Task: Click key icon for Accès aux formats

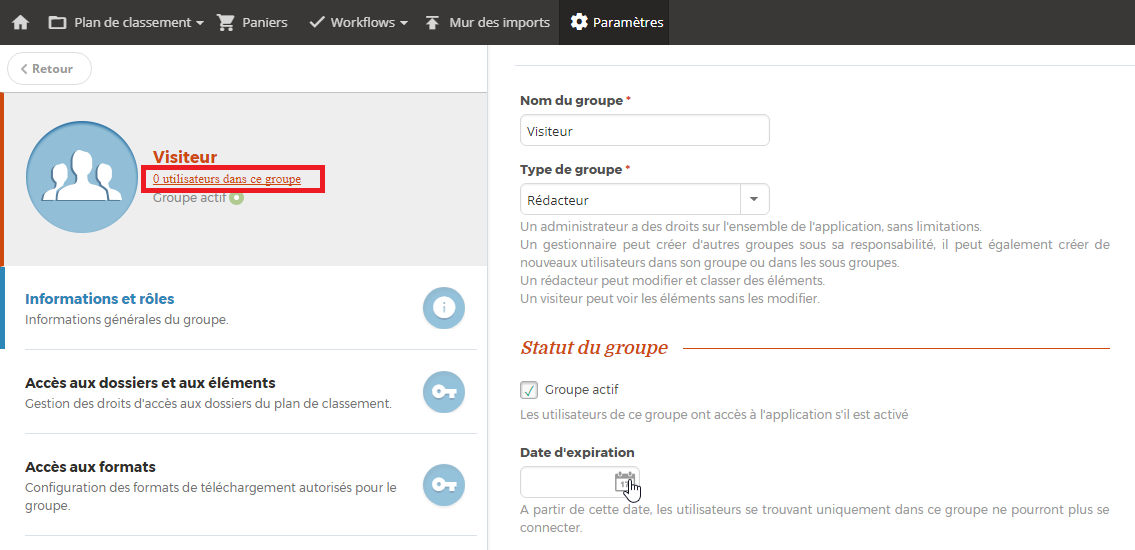Action: coord(444,485)
